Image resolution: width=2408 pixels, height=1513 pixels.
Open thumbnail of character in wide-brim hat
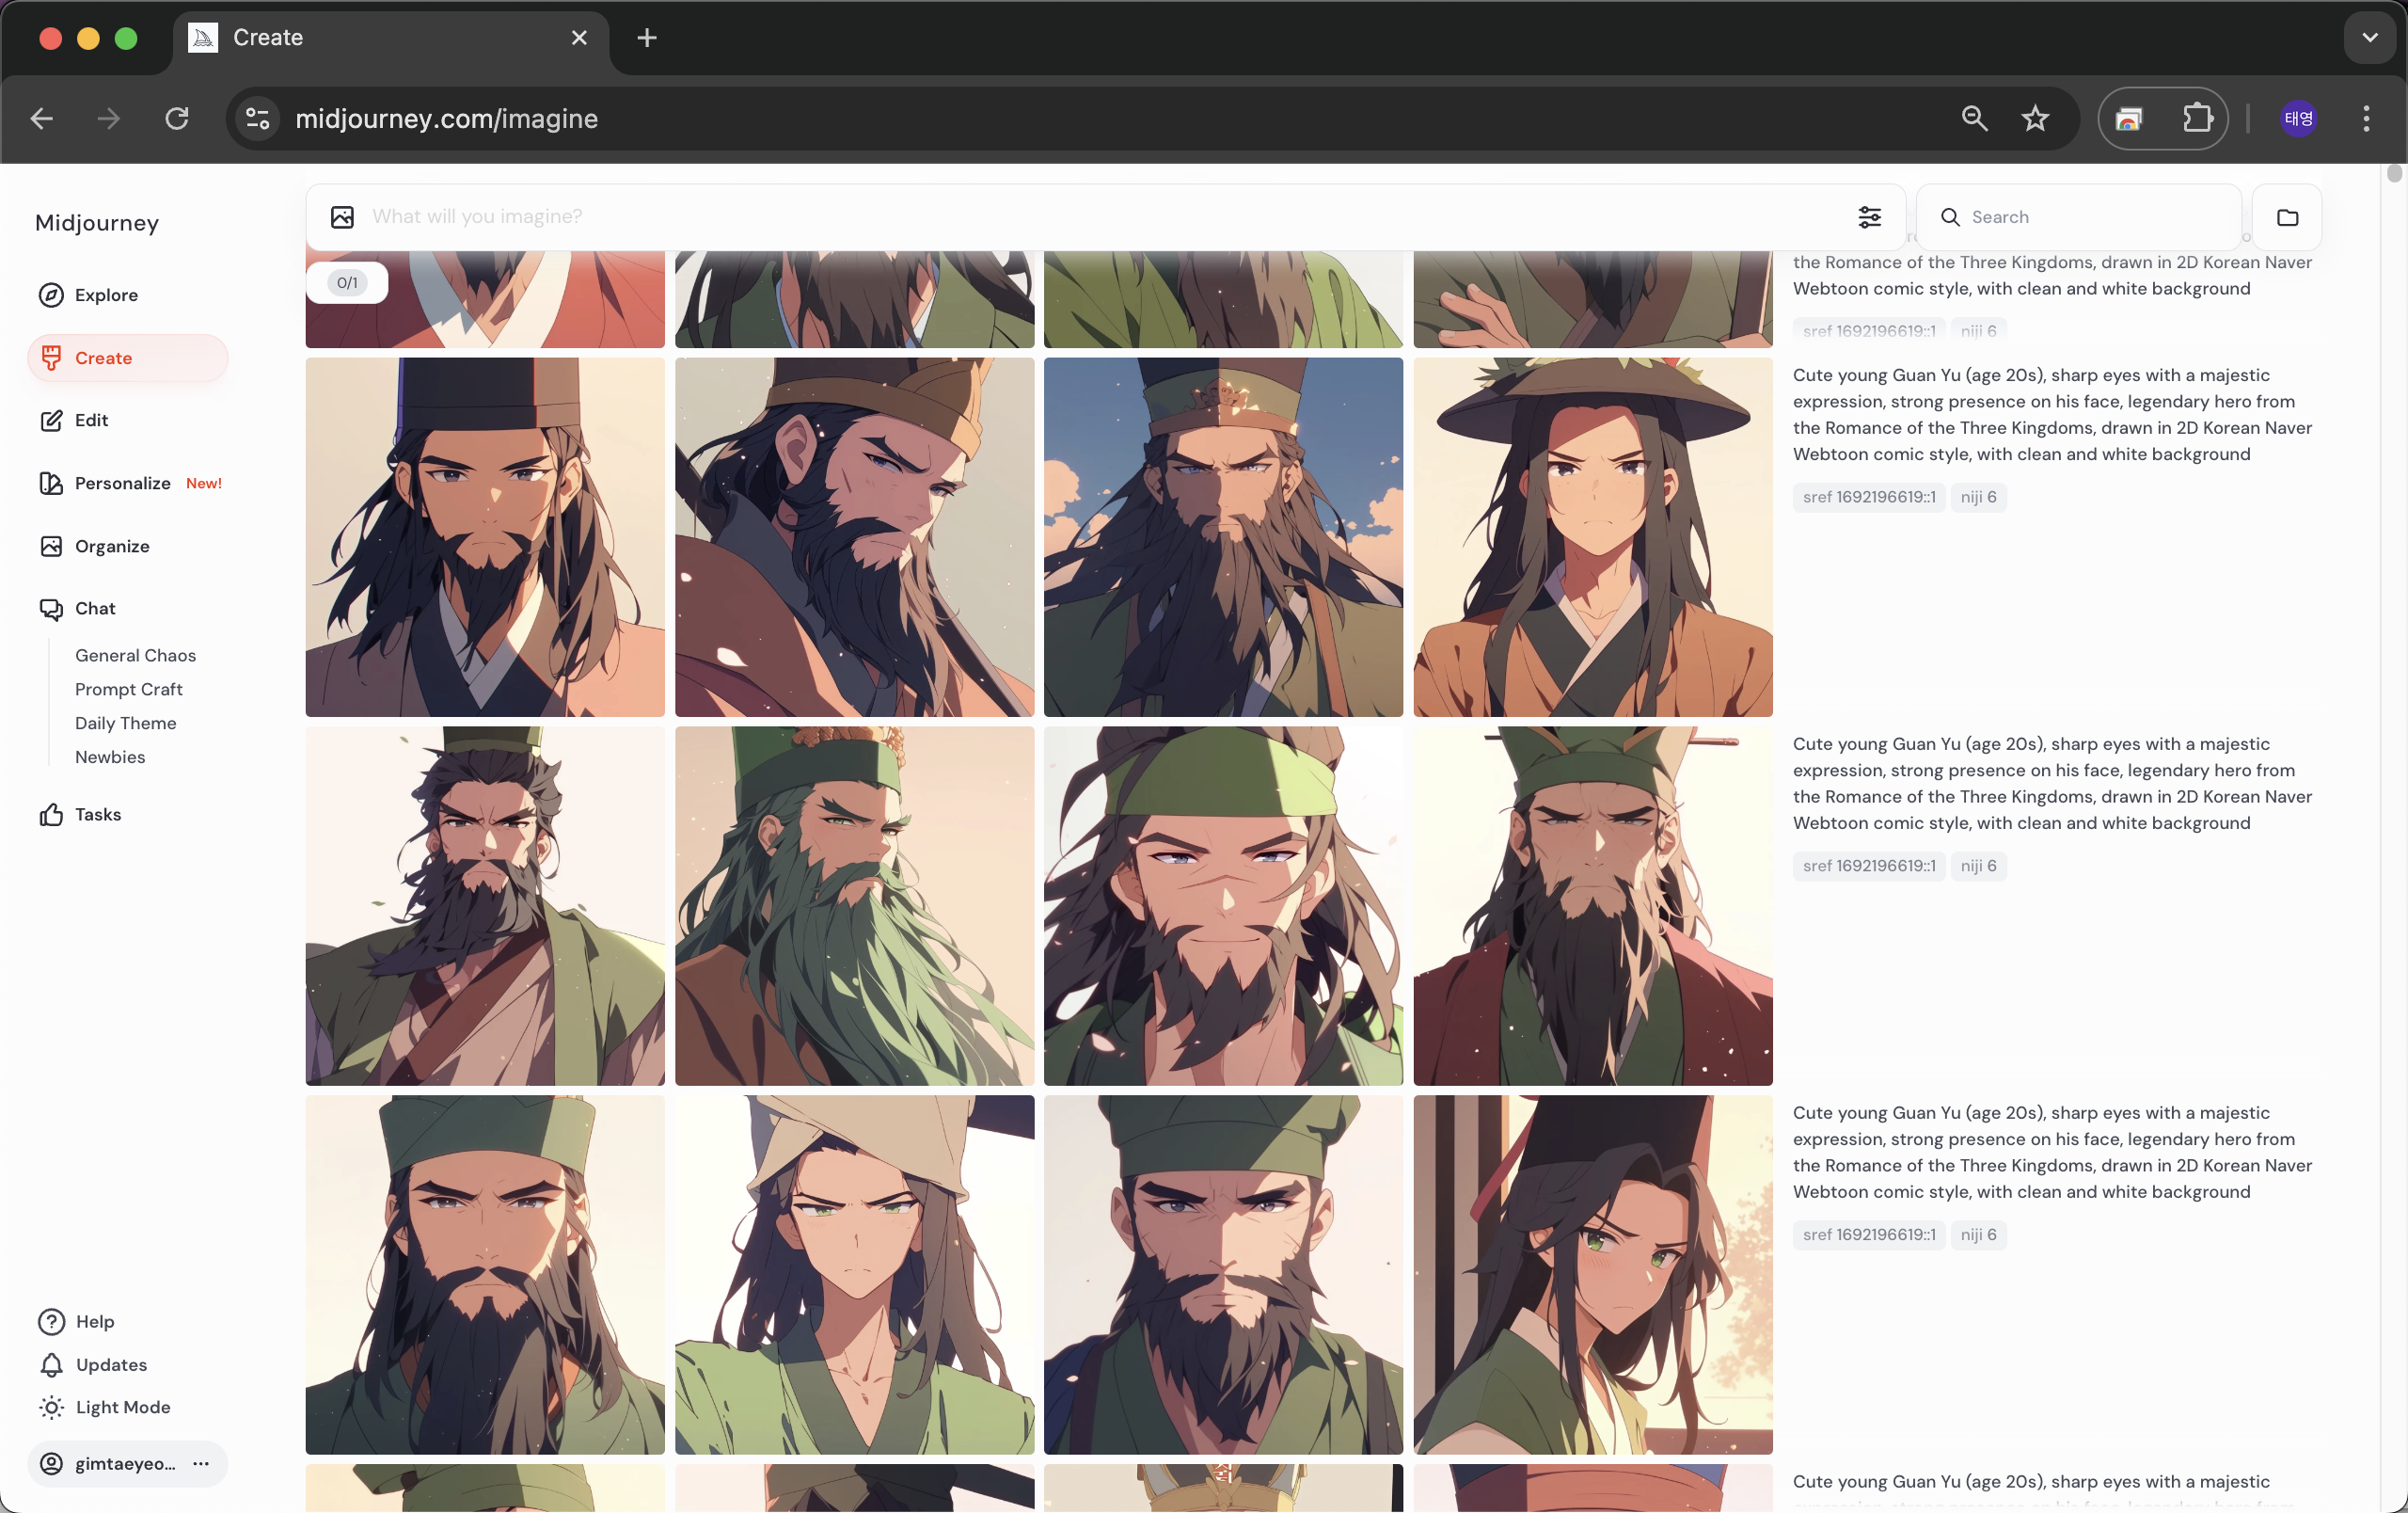1593,536
